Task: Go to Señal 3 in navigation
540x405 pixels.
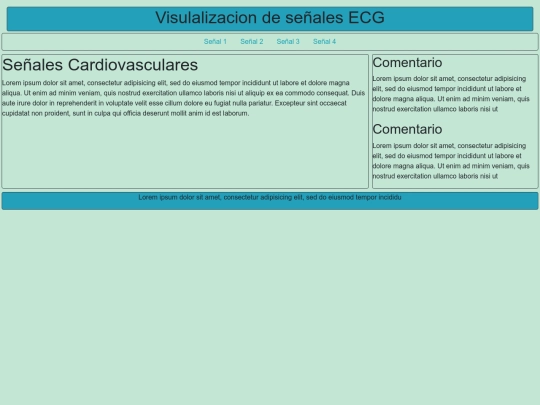Action: point(288,42)
